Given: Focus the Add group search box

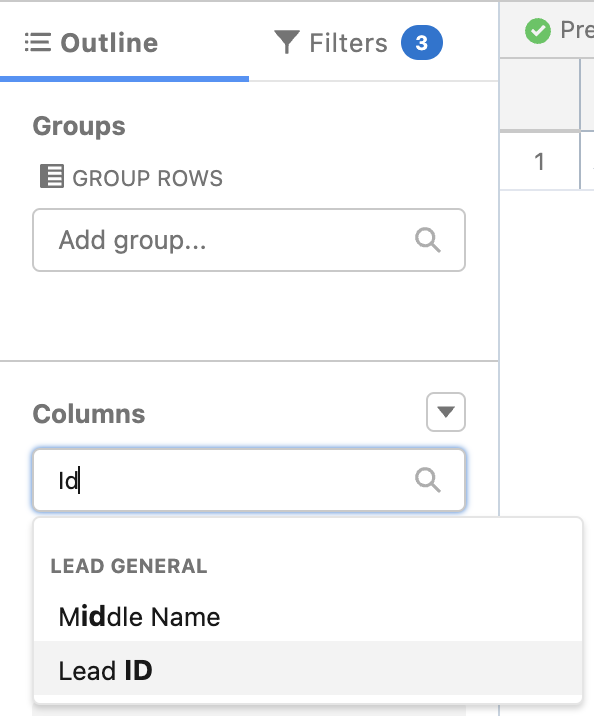Looking at the screenshot, I should click(x=249, y=240).
